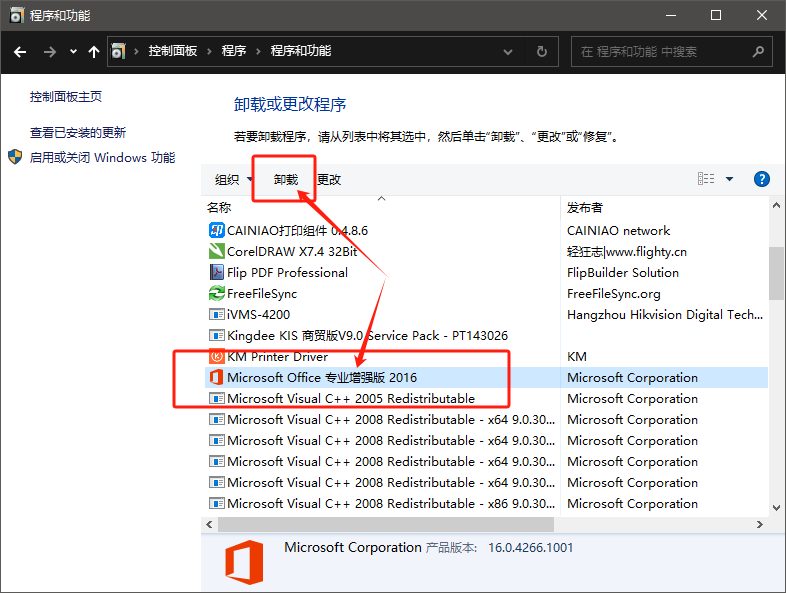Click the FreeFileSync green sync icon

point(216,294)
